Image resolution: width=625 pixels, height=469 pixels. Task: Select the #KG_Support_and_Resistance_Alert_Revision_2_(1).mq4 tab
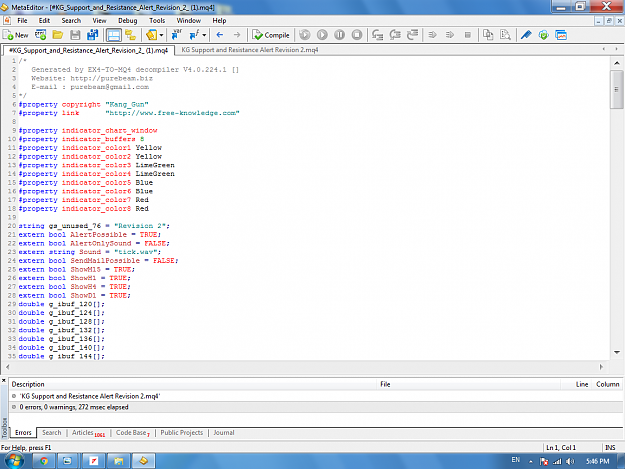(88, 50)
